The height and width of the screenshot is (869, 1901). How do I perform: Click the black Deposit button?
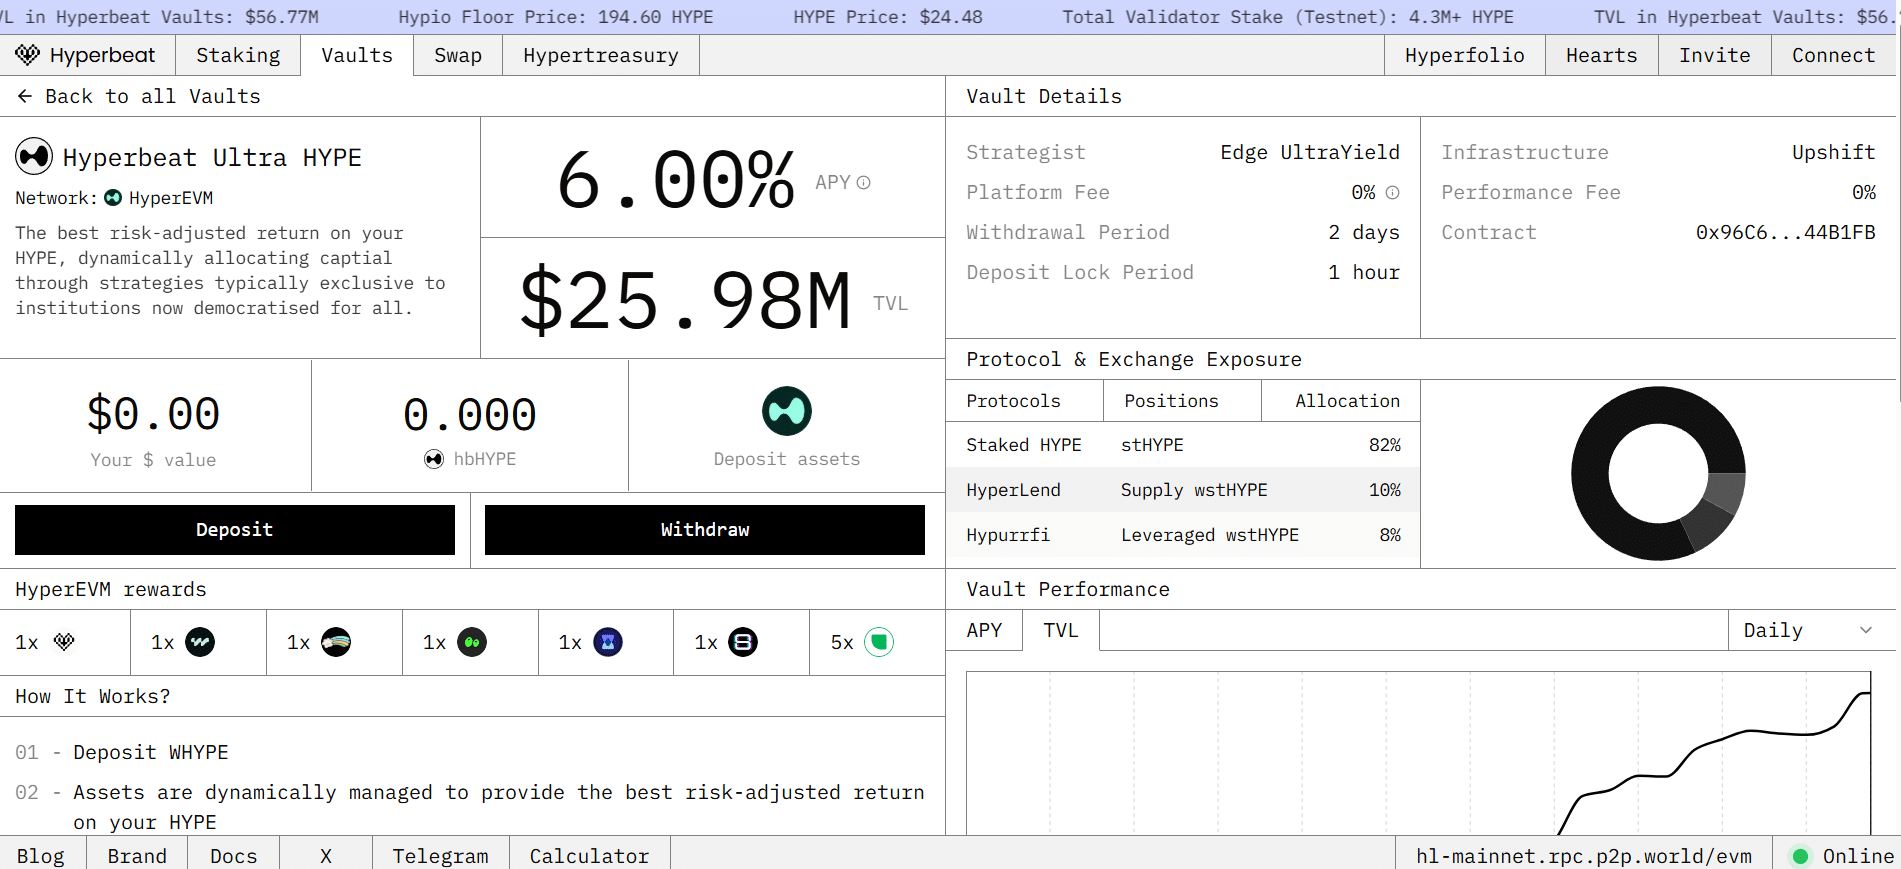click(x=235, y=530)
